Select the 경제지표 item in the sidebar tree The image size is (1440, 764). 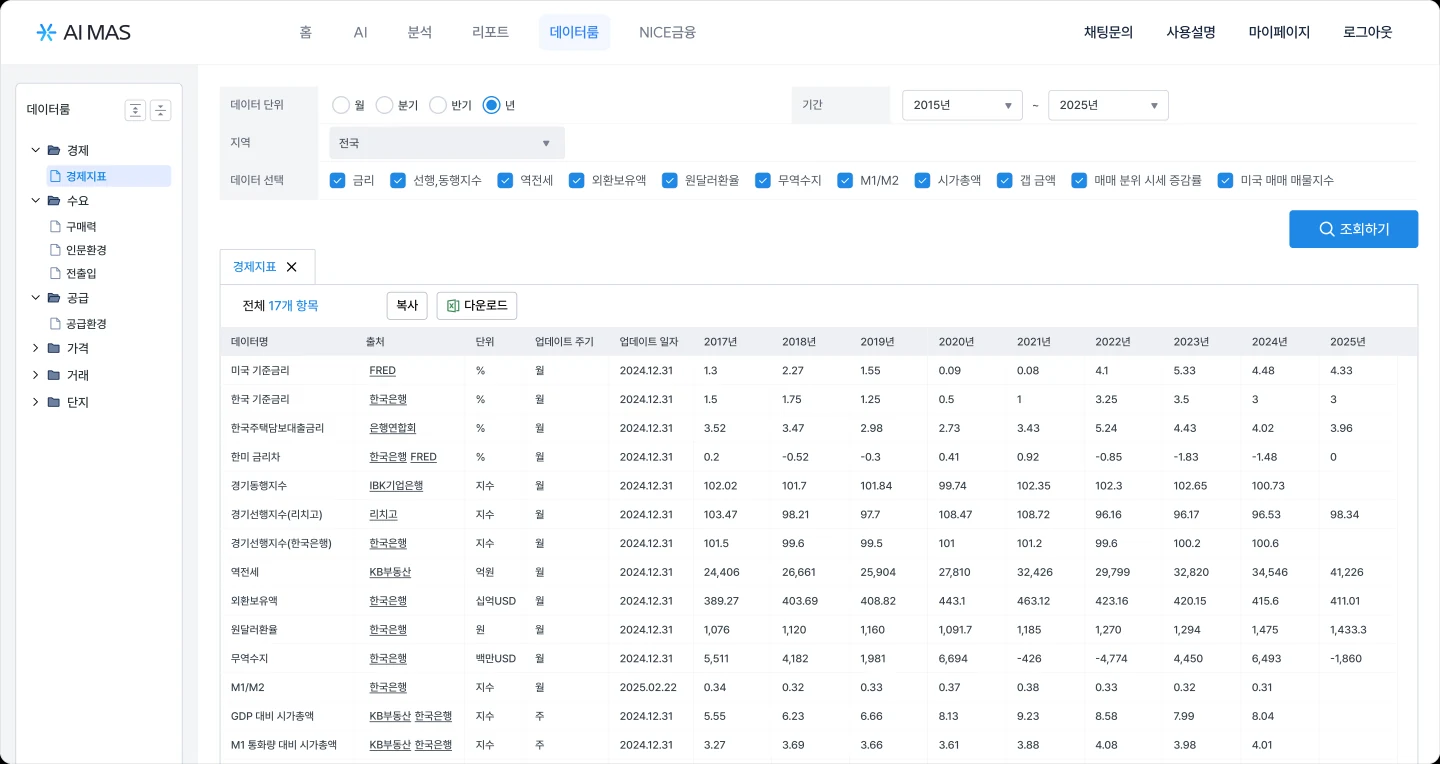(x=109, y=176)
